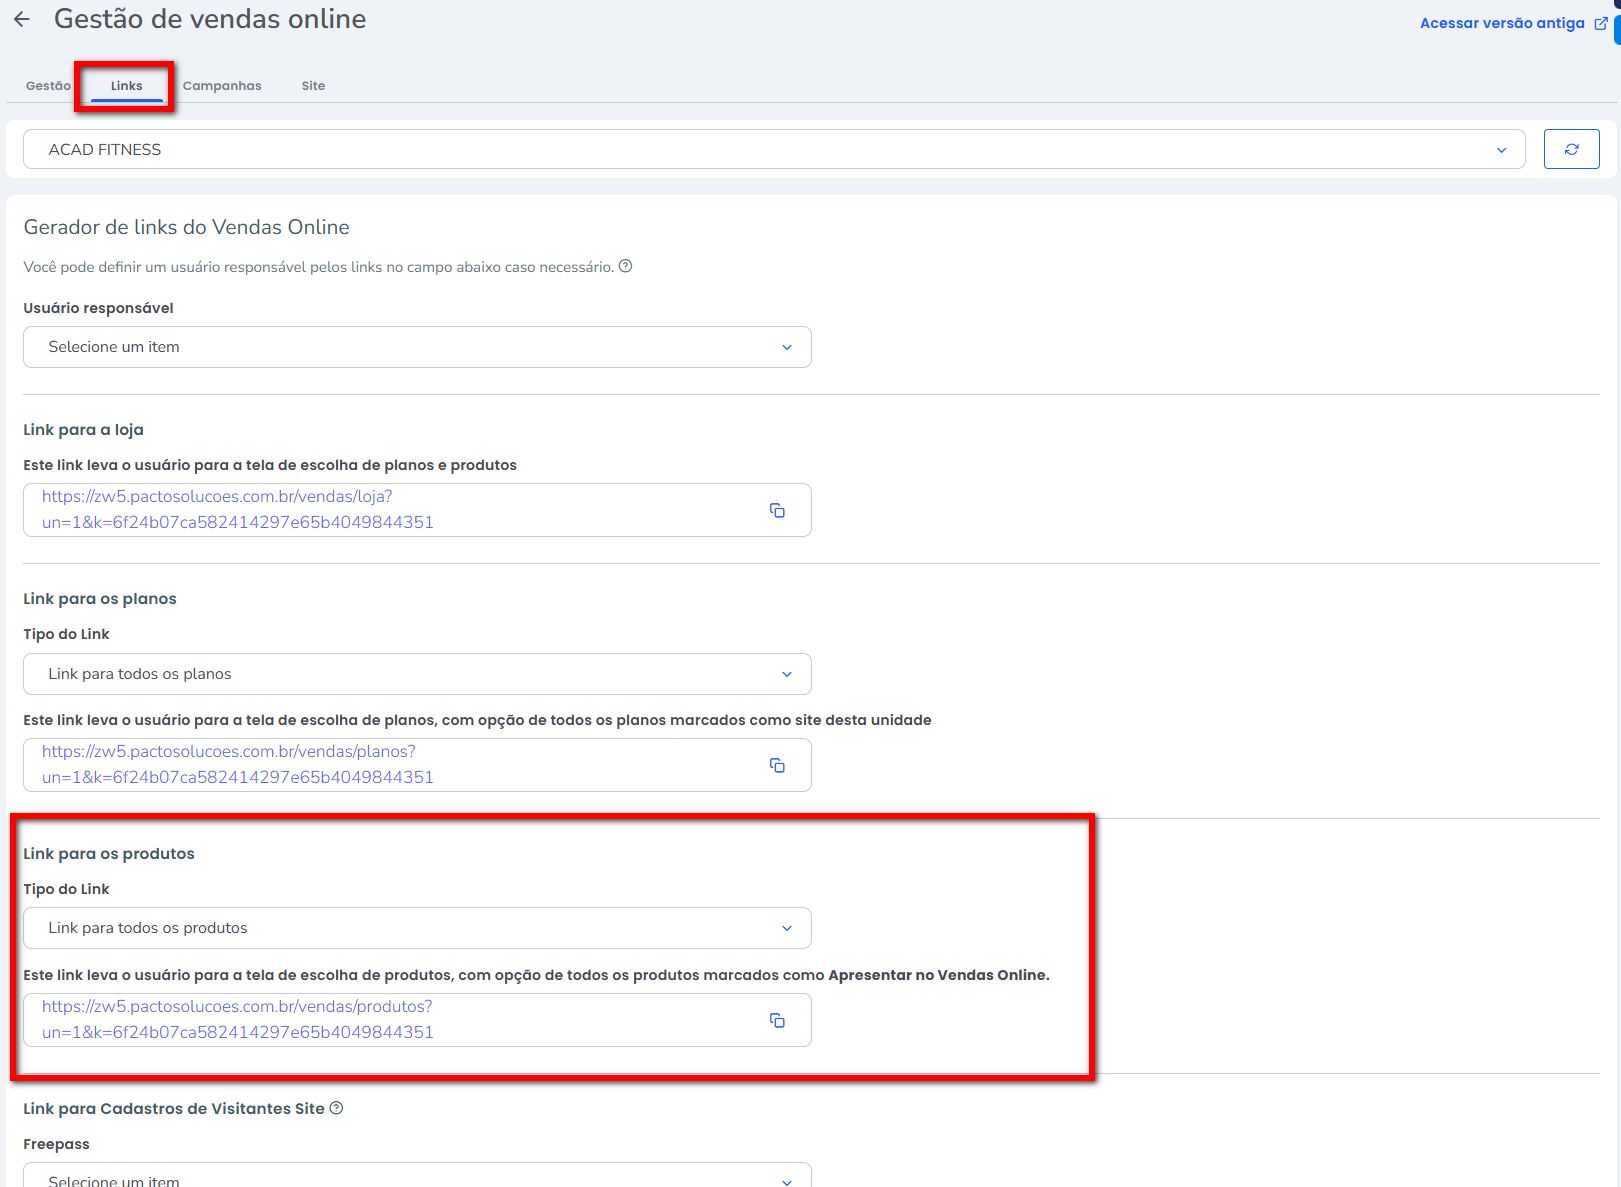The height and width of the screenshot is (1187, 1621).
Task: Click the vendas/loja URL link
Action: tap(238, 509)
